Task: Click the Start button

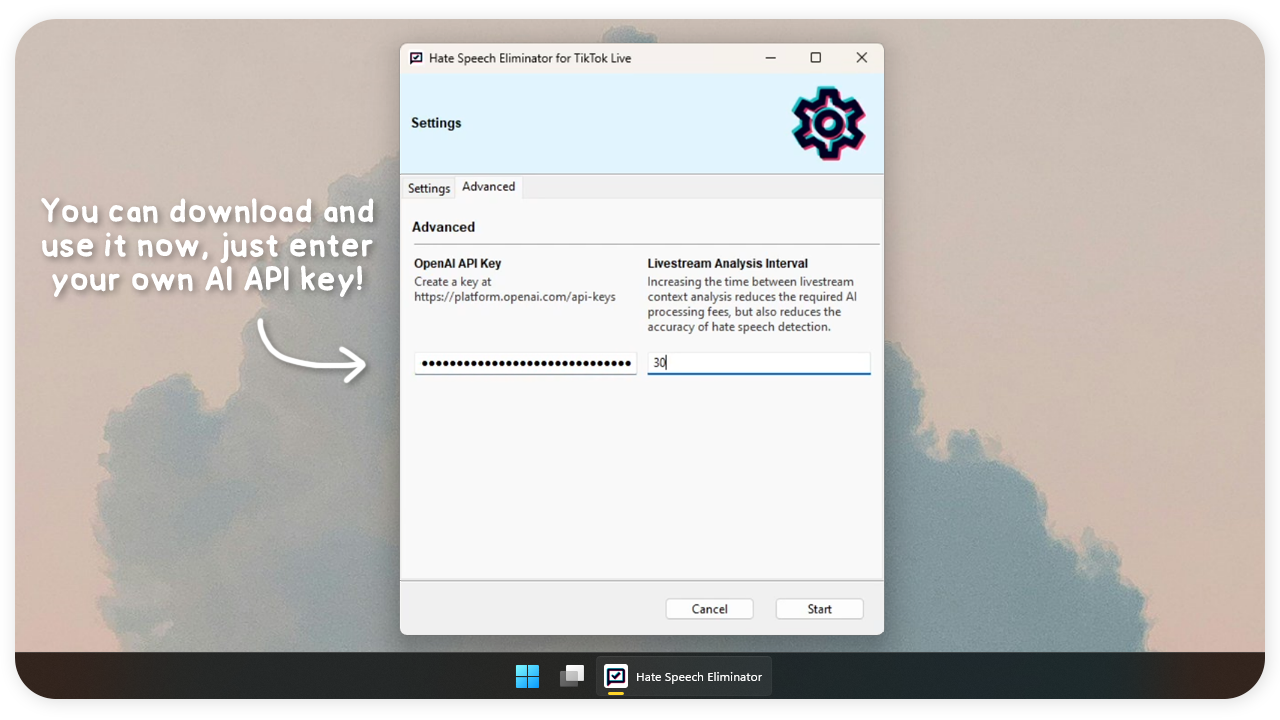Action: (x=820, y=609)
